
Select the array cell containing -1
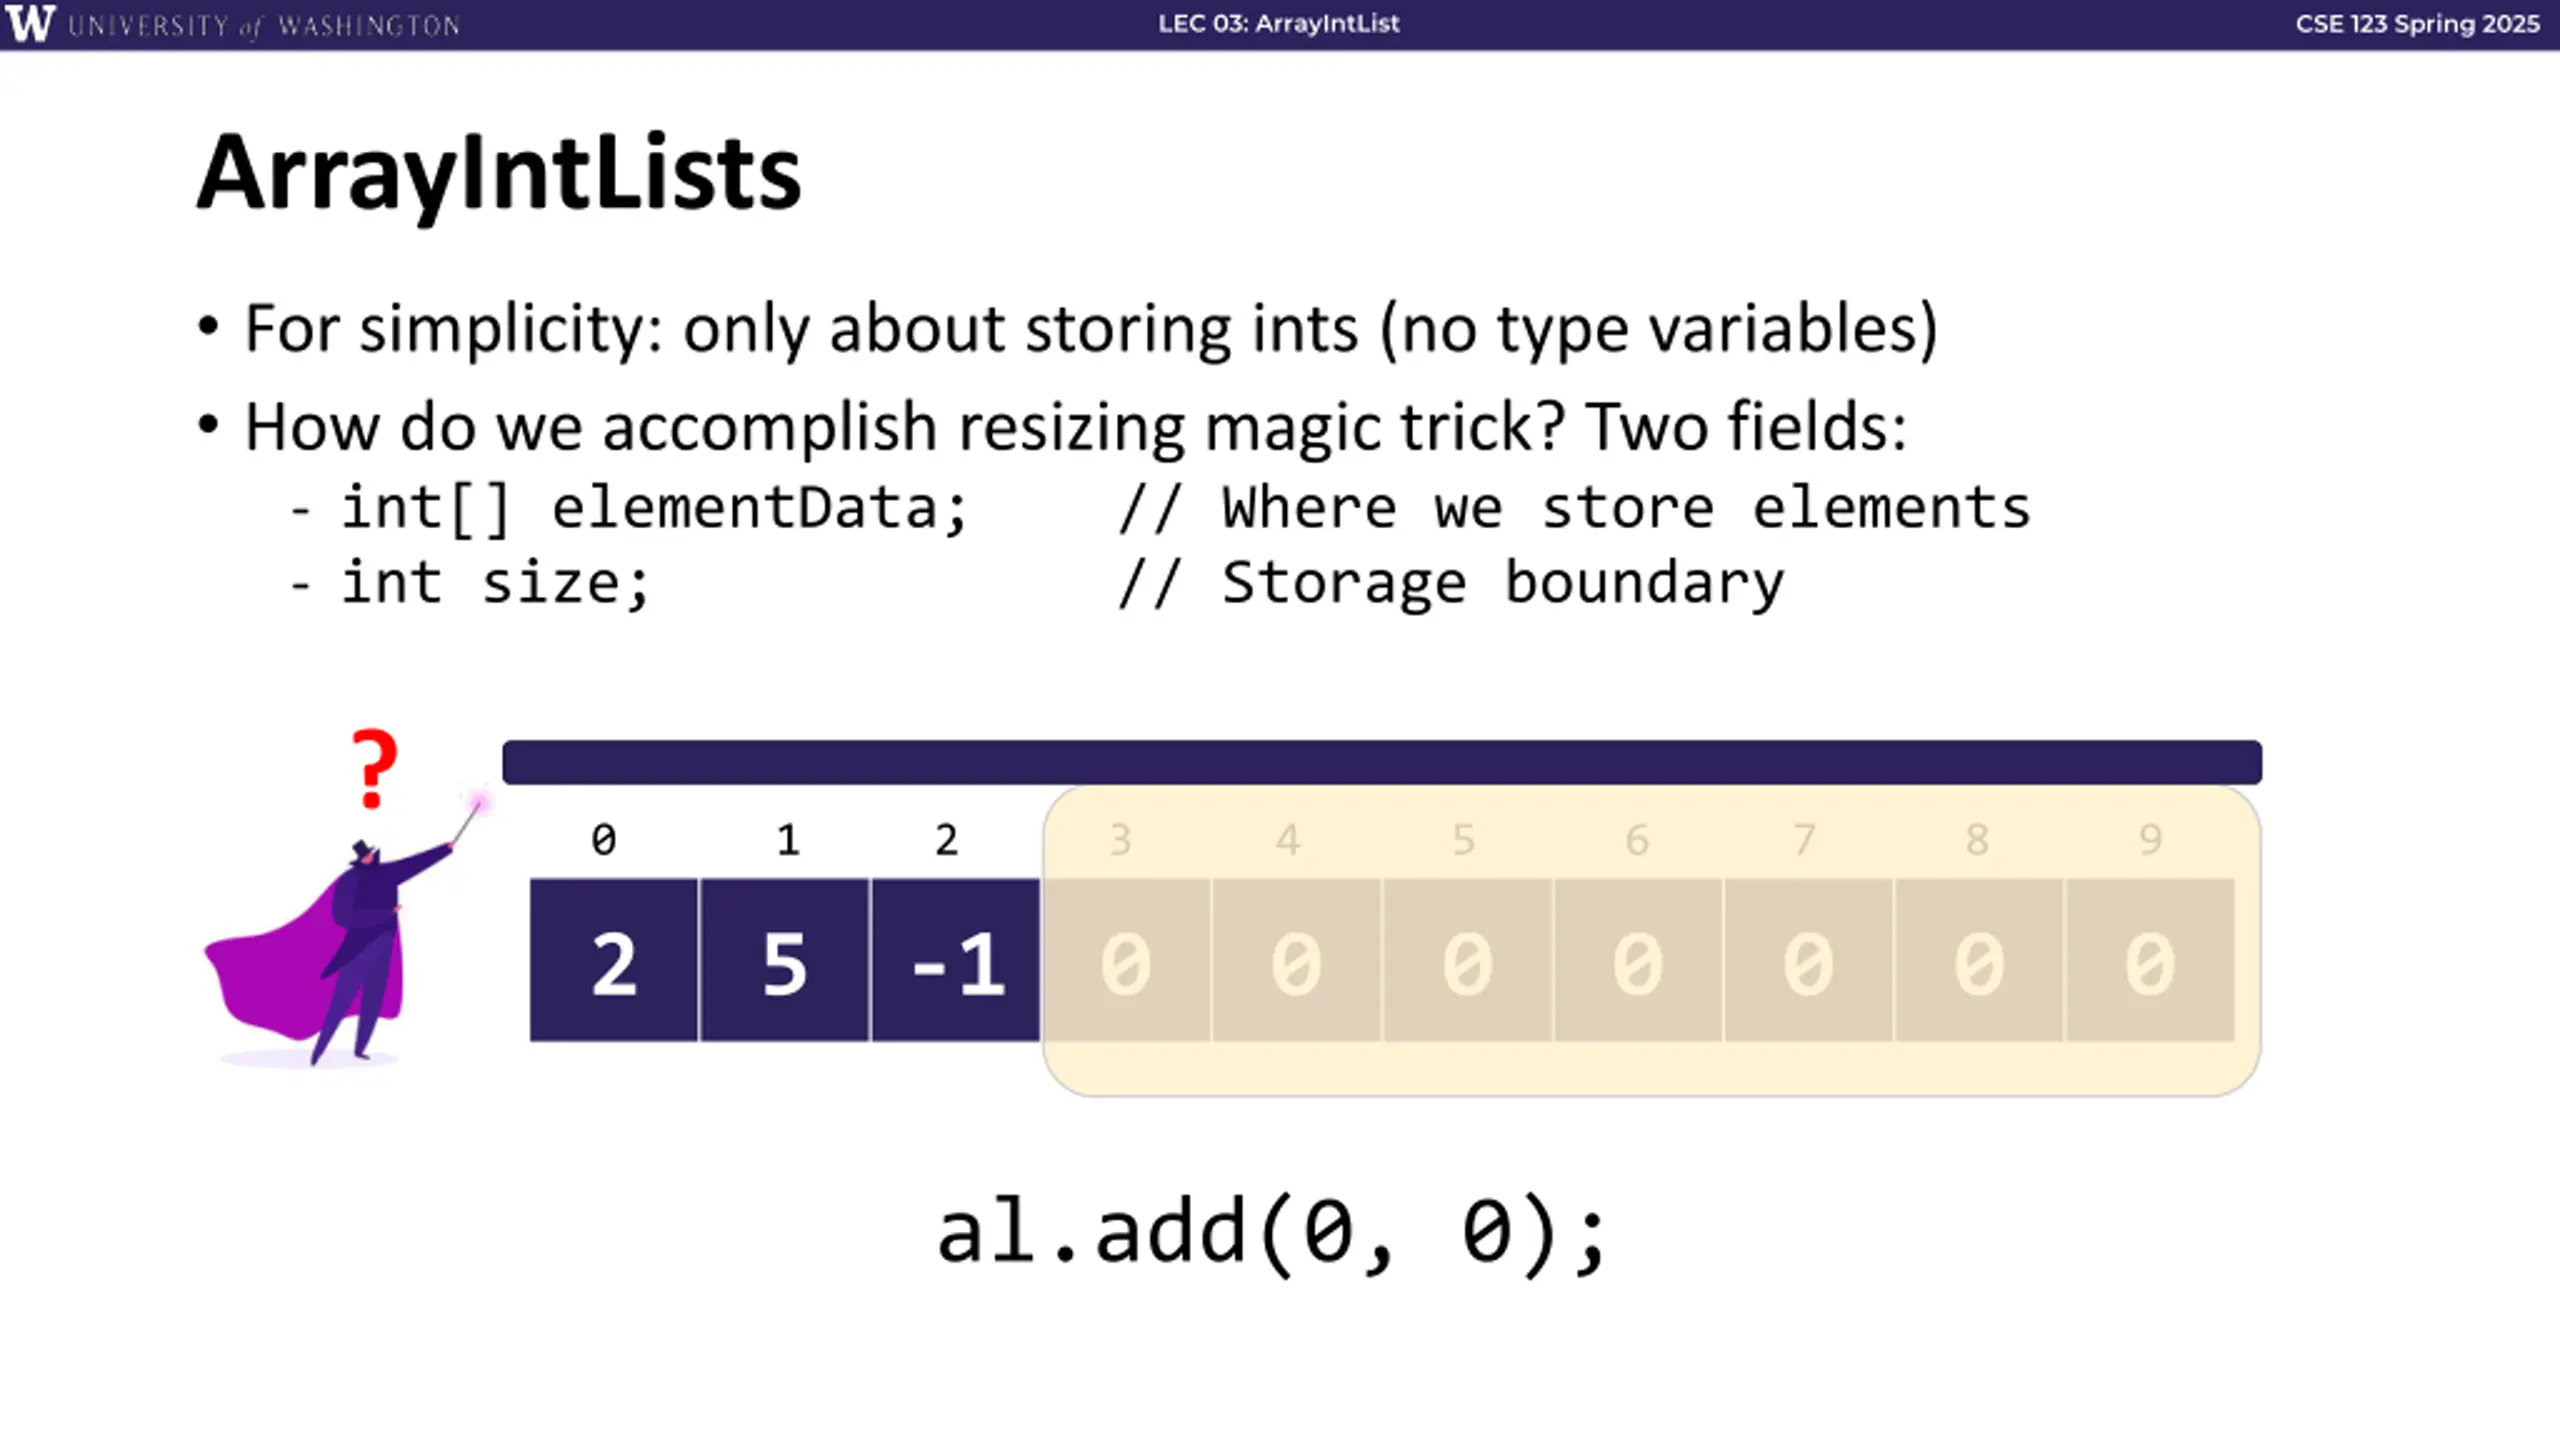(956, 961)
